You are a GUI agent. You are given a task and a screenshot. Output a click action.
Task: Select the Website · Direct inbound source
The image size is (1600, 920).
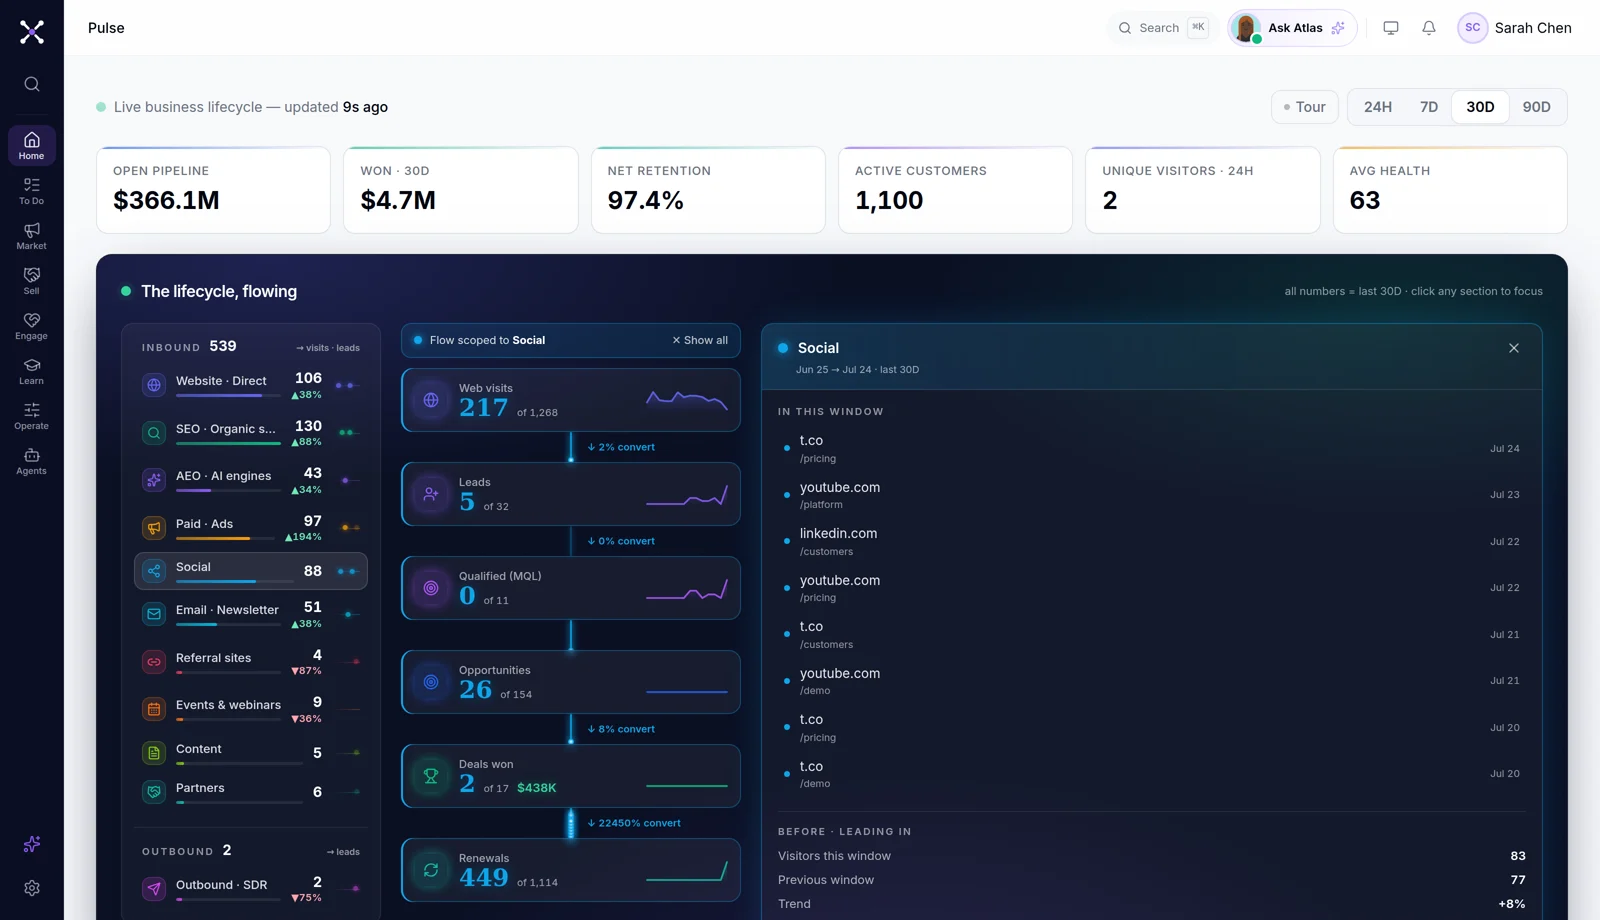(x=251, y=385)
